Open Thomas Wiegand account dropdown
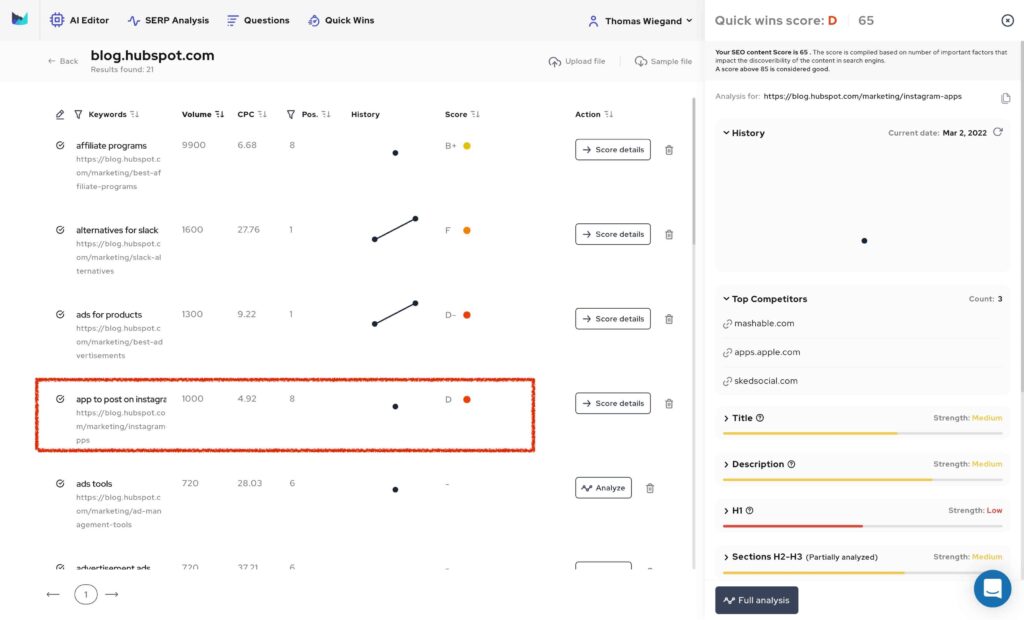Viewport: 1024px width, 620px height. tap(640, 21)
